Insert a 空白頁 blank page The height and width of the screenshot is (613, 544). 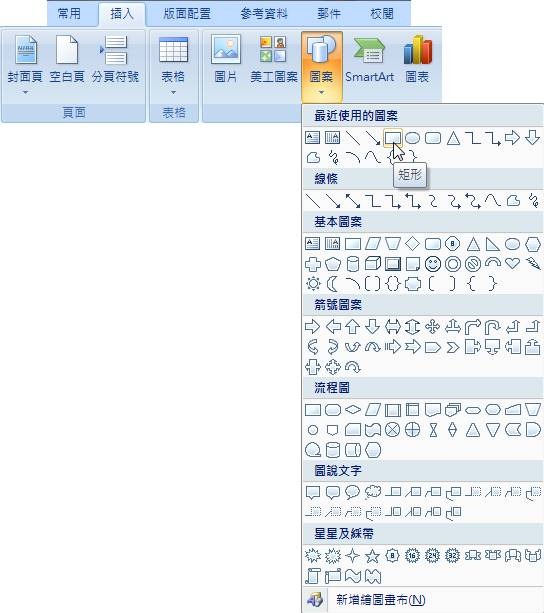[67, 59]
